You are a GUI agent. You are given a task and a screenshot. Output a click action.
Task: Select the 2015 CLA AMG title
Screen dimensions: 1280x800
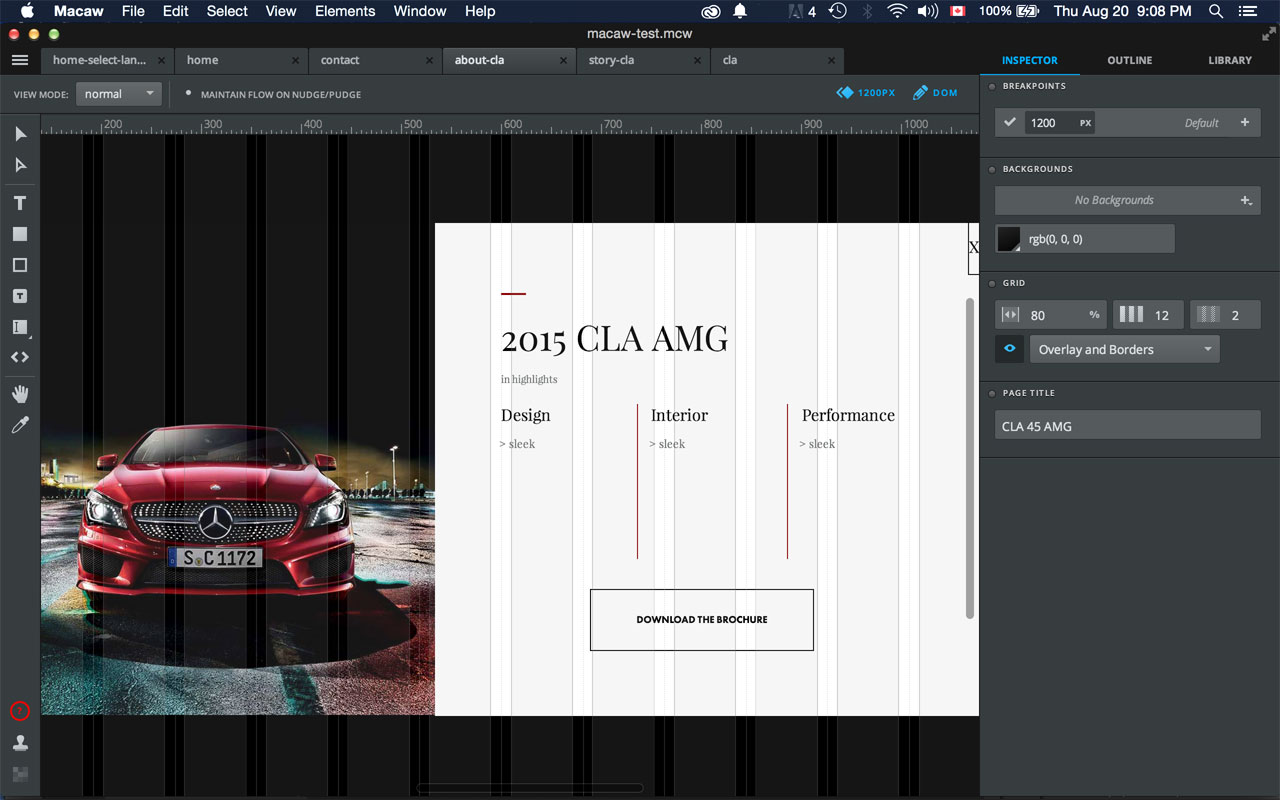pos(615,339)
